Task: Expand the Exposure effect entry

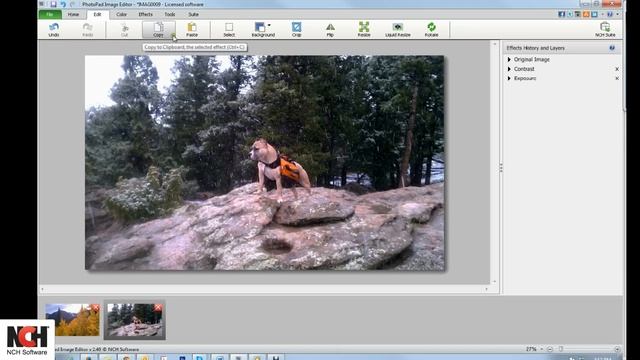Action: click(x=509, y=78)
